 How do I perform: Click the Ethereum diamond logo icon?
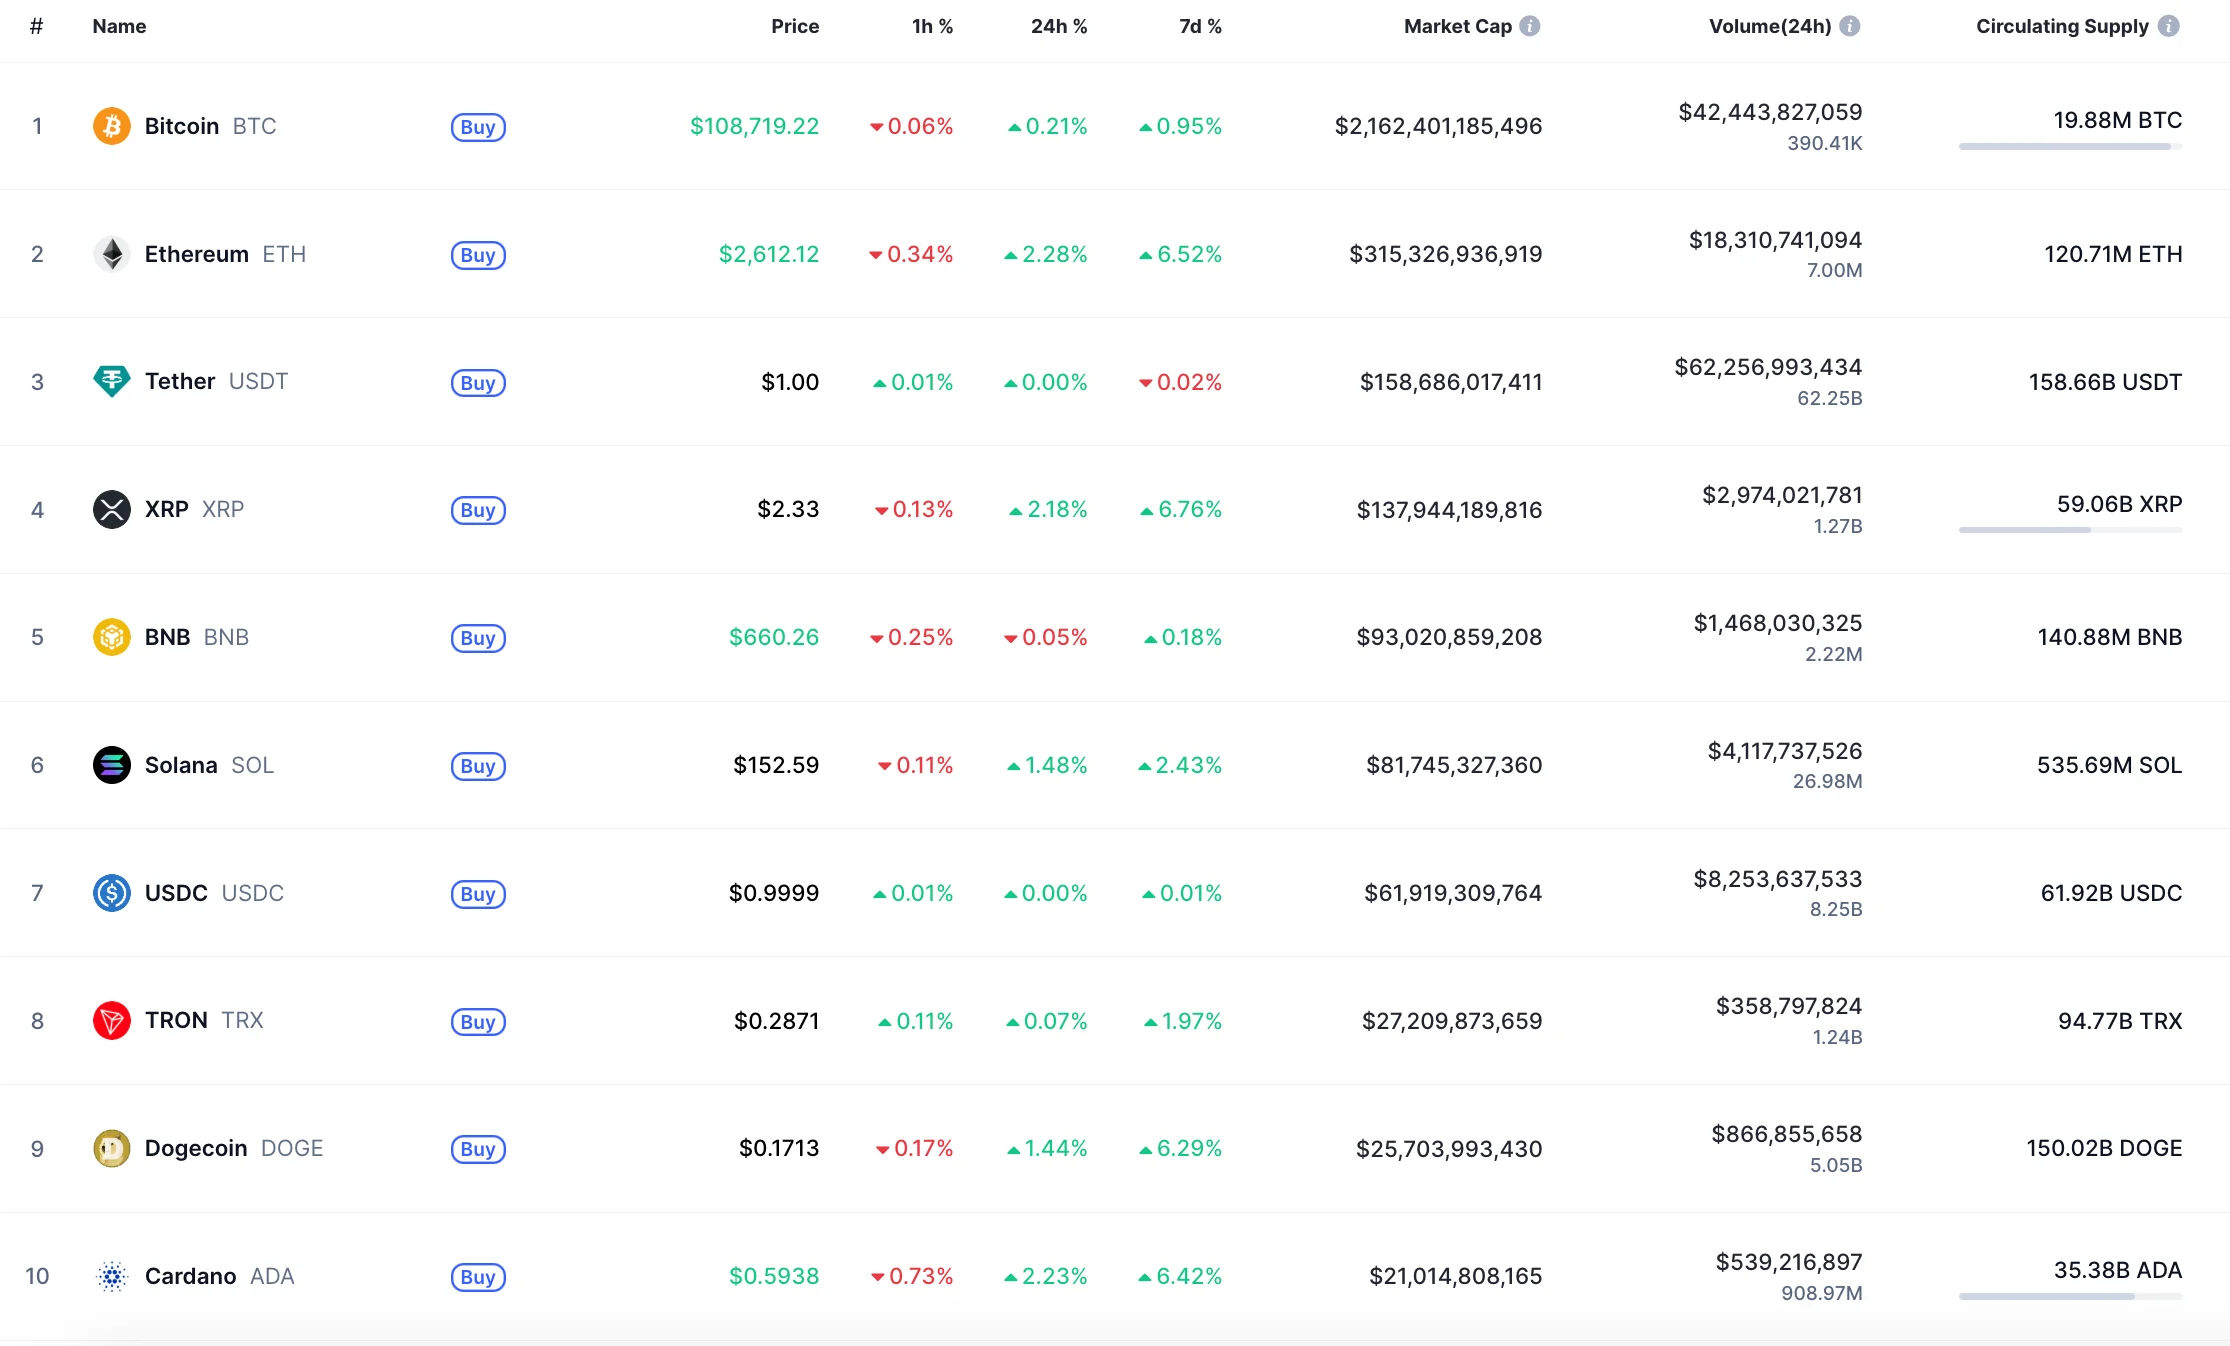click(x=112, y=254)
